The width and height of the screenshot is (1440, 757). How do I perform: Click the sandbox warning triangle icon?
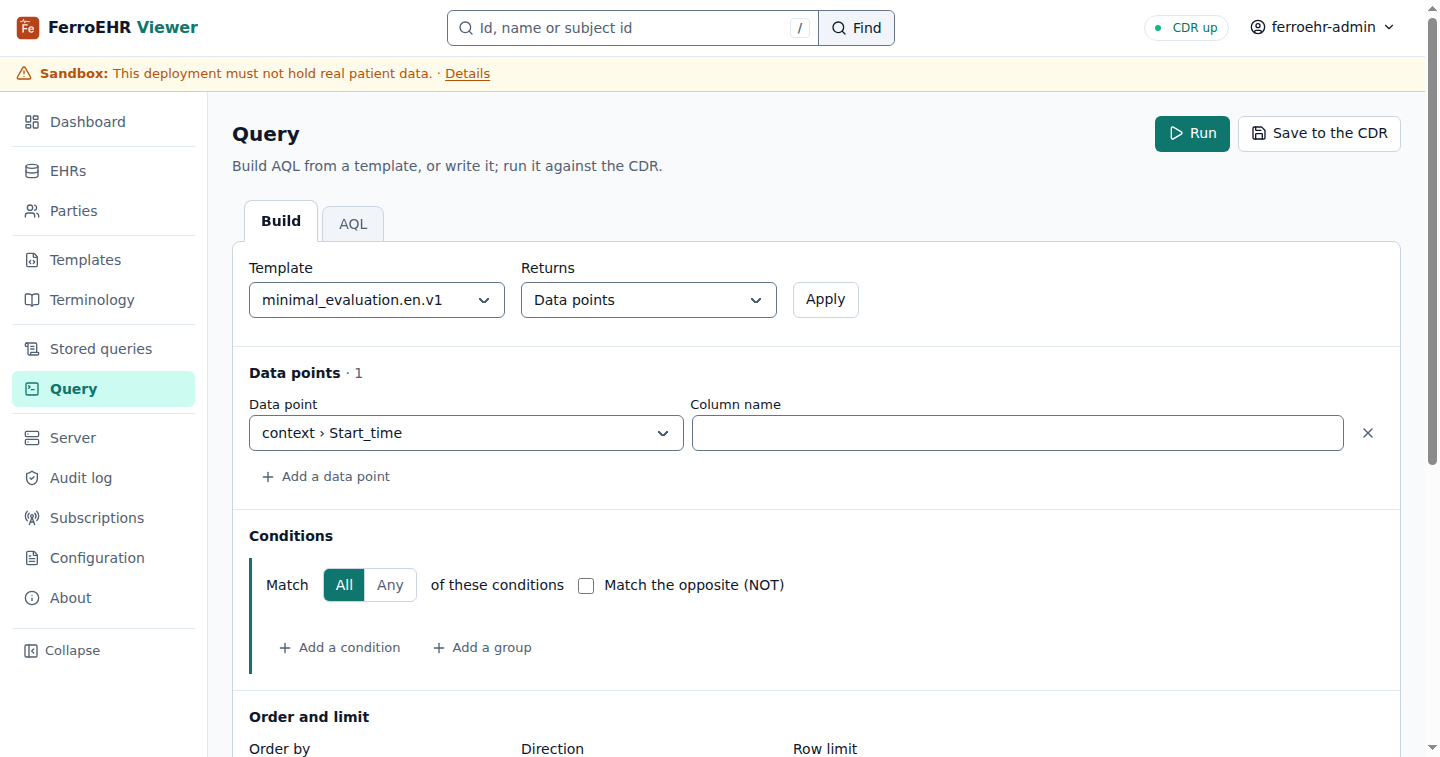24,74
